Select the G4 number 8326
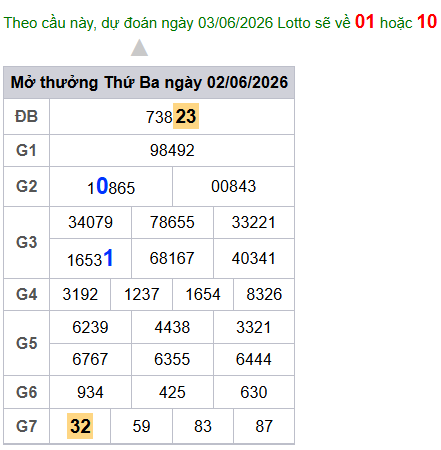The image size is (441, 450). point(264,294)
